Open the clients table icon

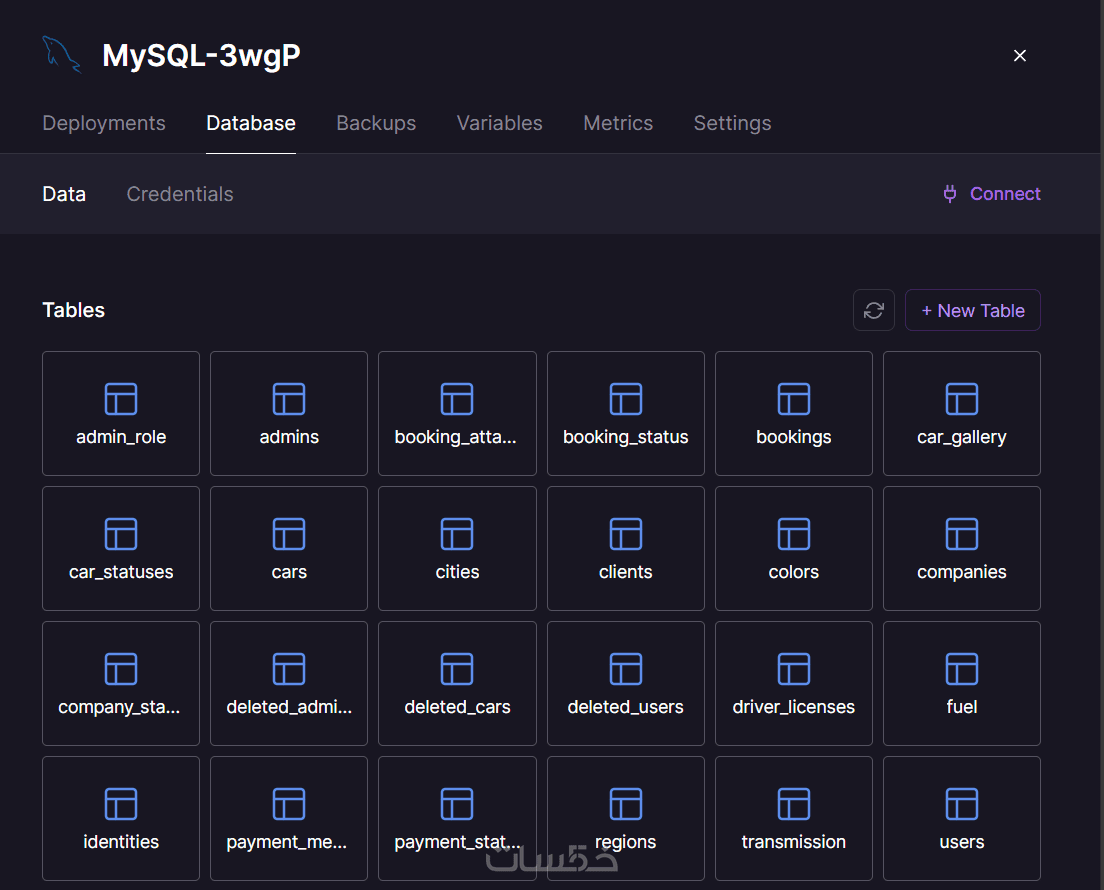[x=625, y=534]
